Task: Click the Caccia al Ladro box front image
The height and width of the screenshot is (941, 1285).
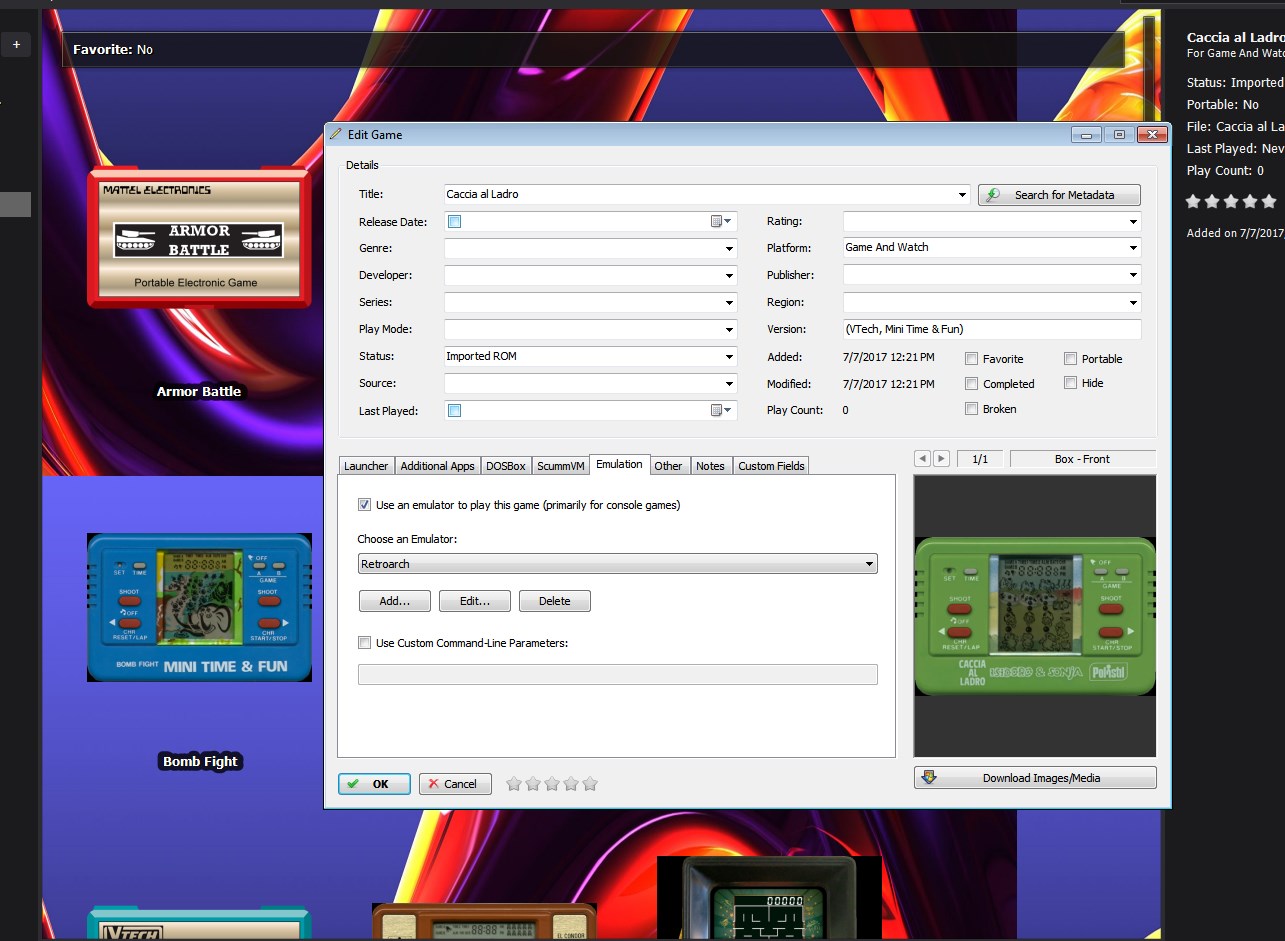Action: (1035, 615)
